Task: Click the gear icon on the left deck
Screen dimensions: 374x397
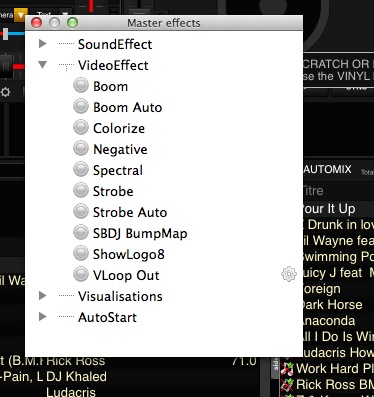Action: point(5,92)
